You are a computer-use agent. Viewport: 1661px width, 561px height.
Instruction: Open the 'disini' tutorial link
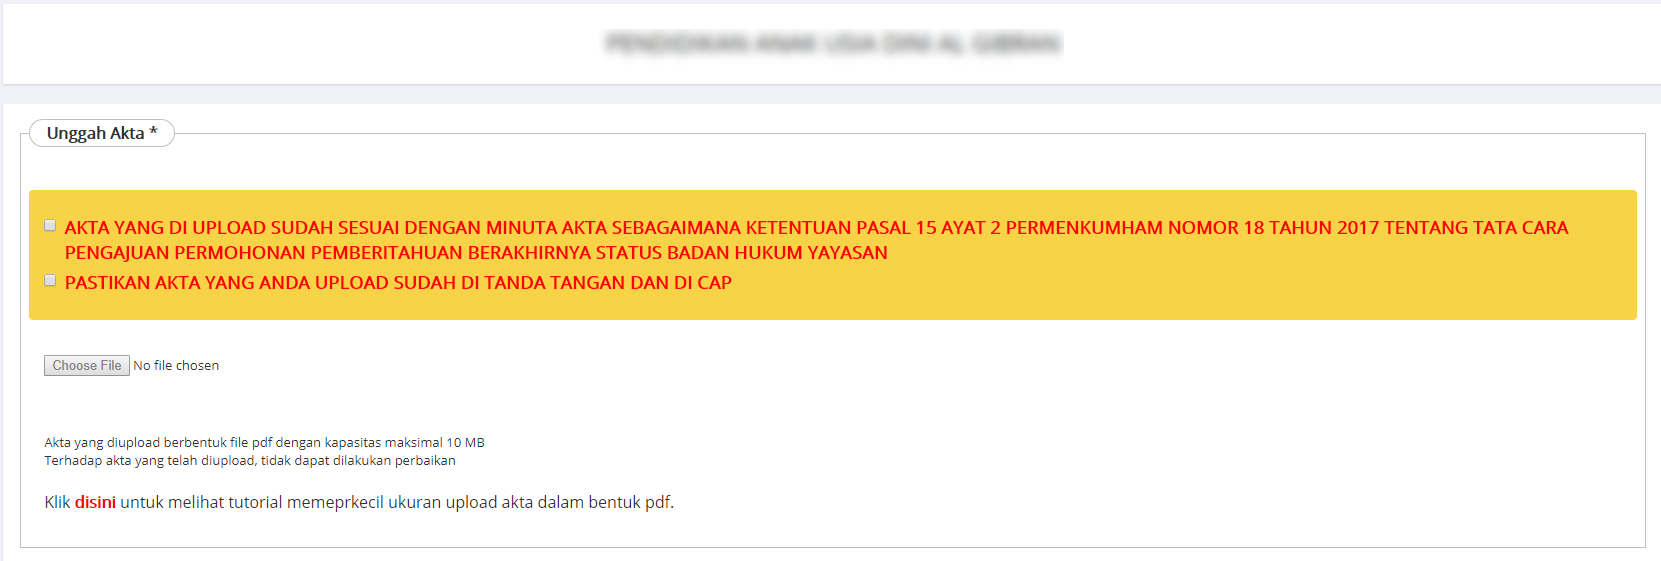95,502
